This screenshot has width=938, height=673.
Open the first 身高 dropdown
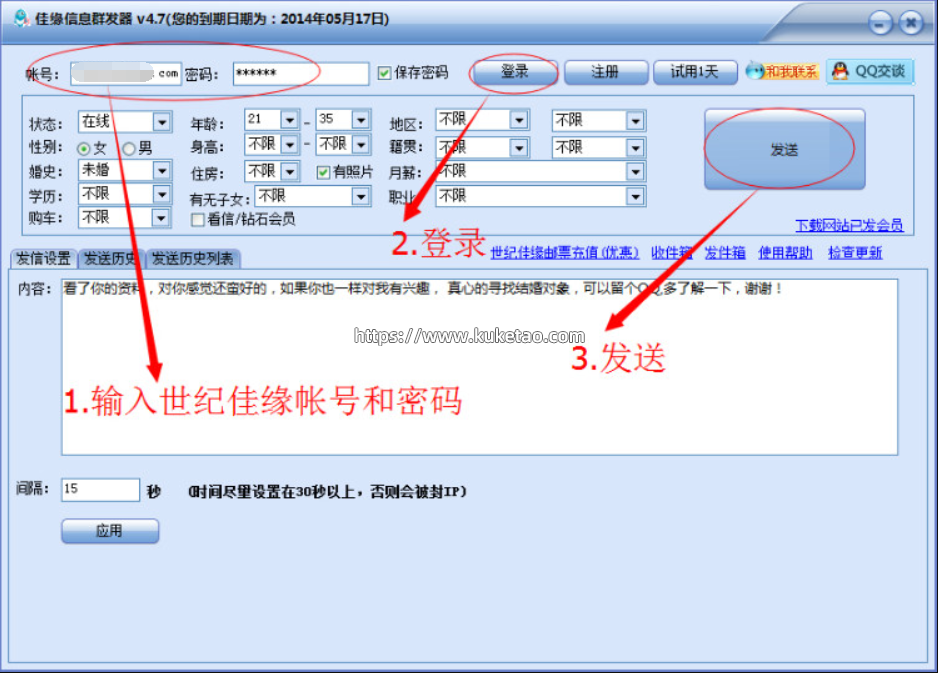click(272, 144)
